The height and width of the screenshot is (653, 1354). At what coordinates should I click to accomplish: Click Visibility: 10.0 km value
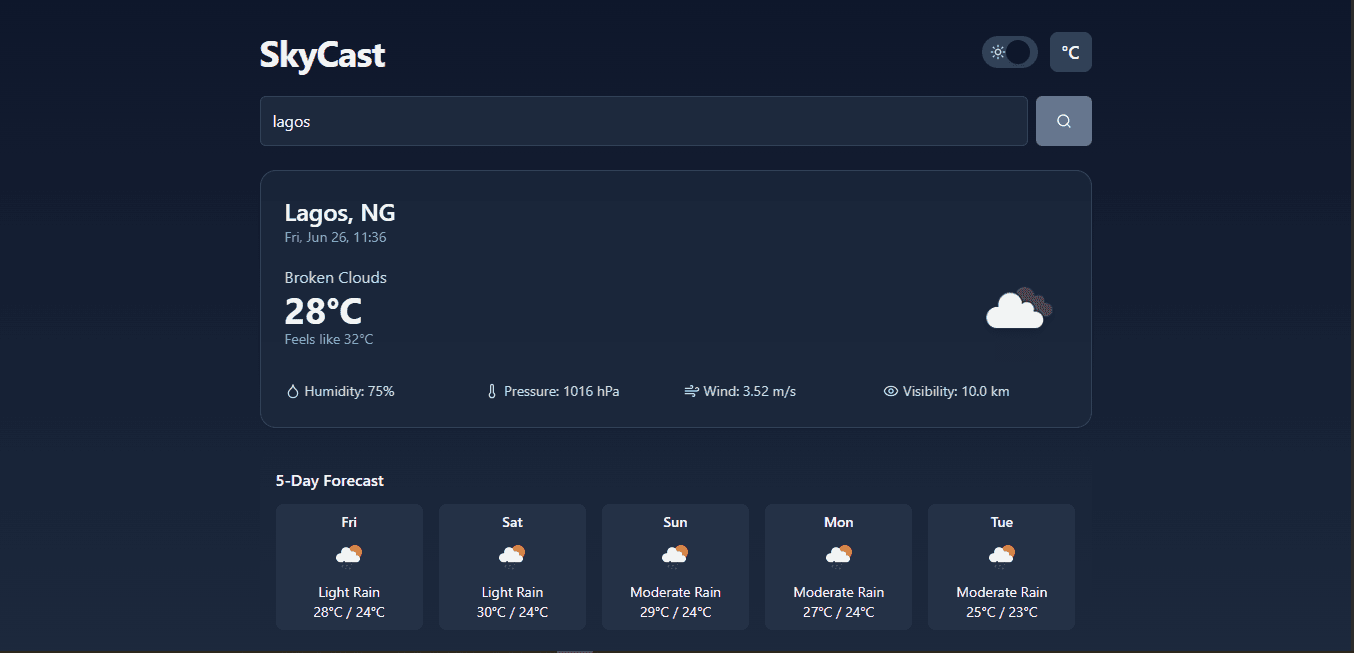[x=956, y=392]
